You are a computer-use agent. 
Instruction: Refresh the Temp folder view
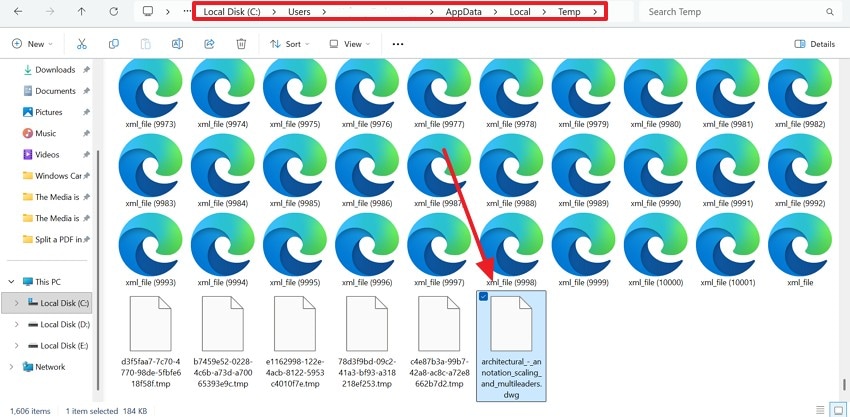click(x=113, y=11)
